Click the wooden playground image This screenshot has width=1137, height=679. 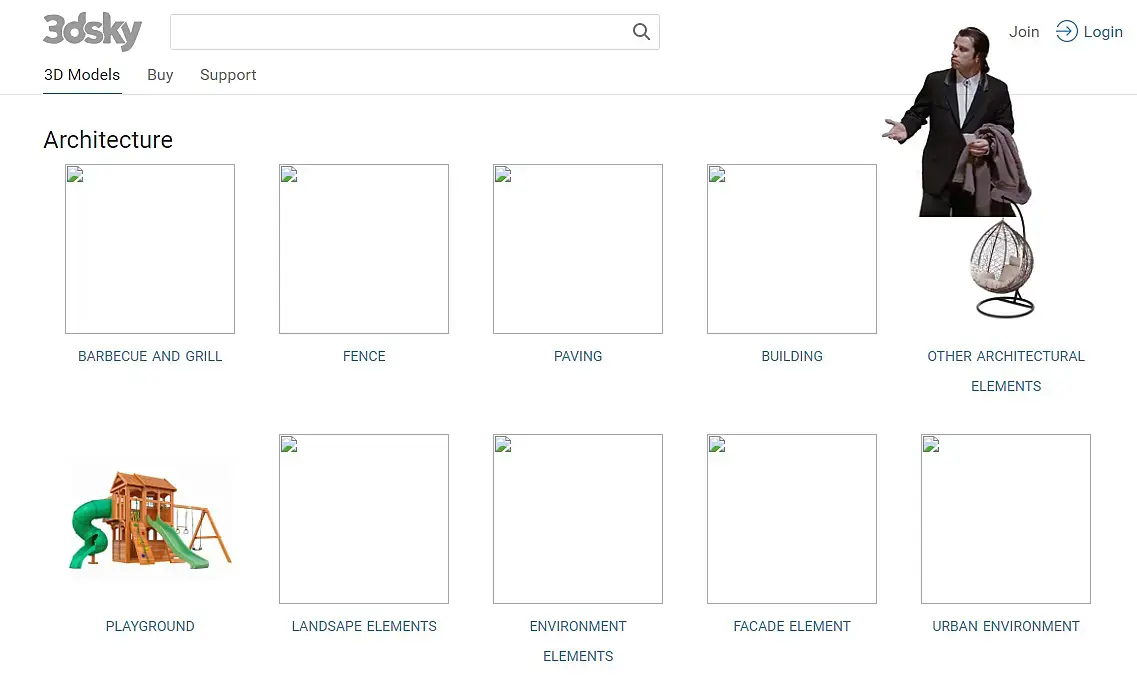pyautogui.click(x=150, y=519)
